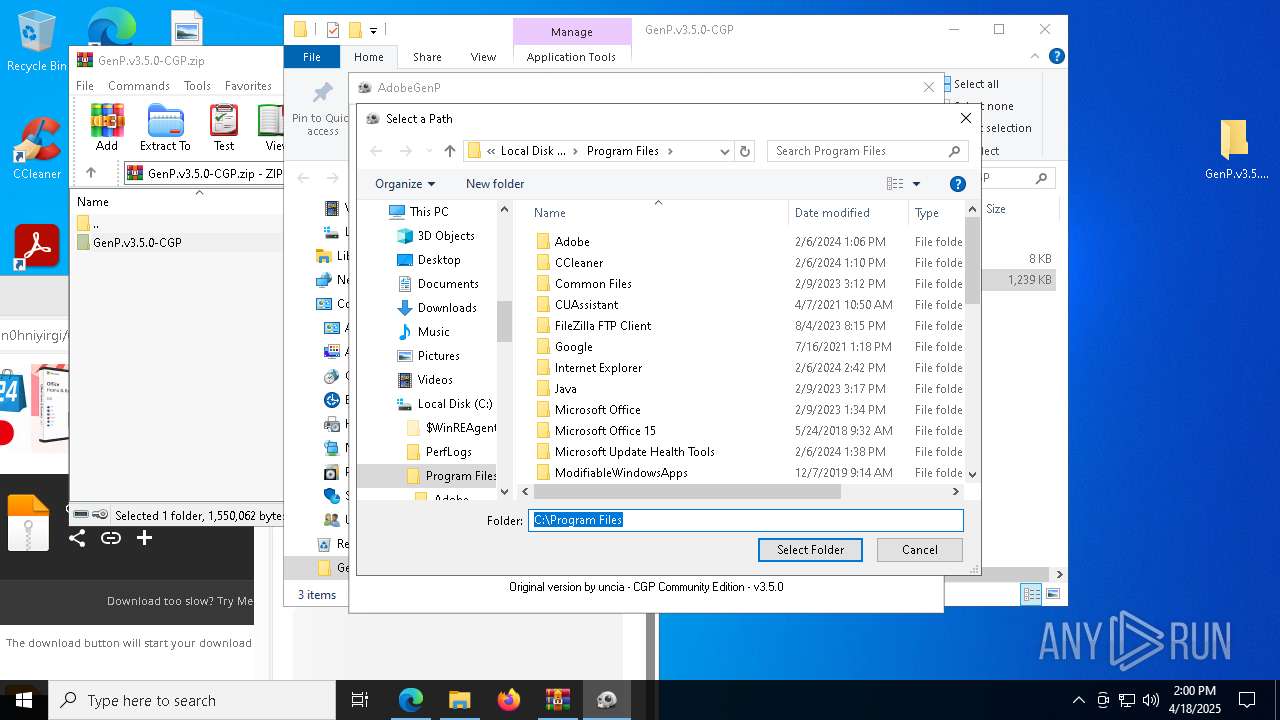Open Application Tools ribbon tab
The height and width of the screenshot is (720, 1280).
571,57
